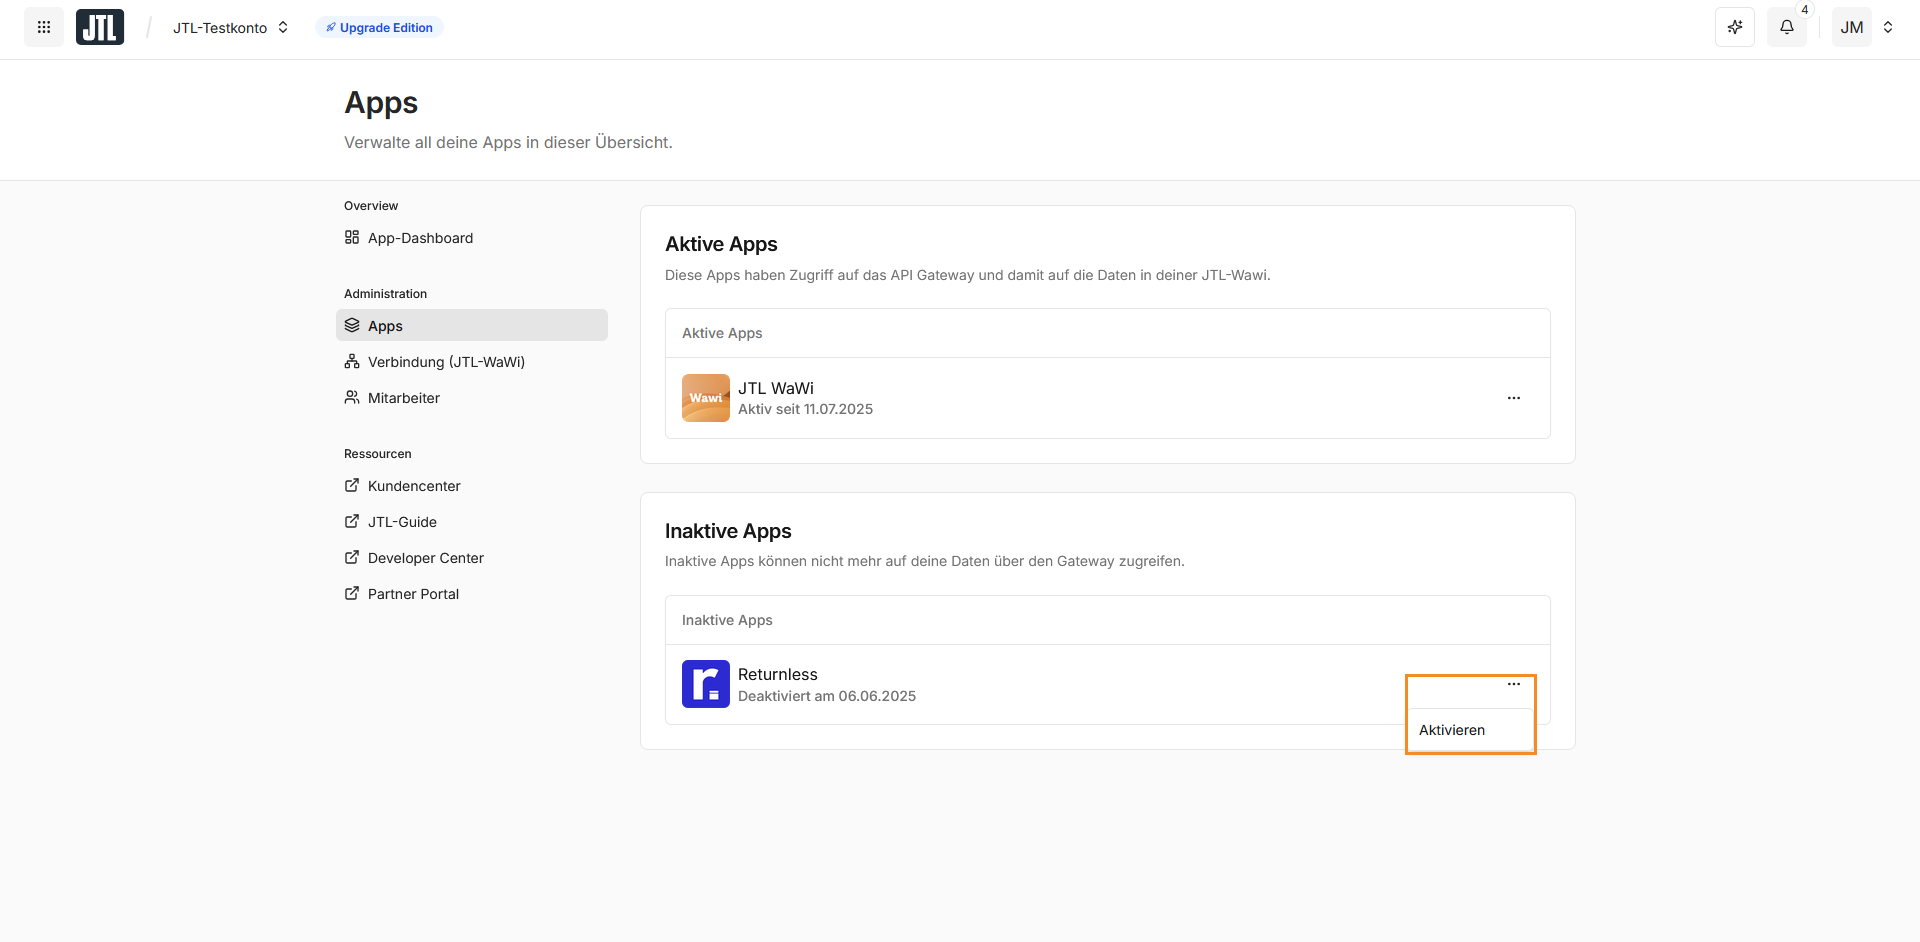Click the Returnless app icon
1920x942 pixels.
pyautogui.click(x=706, y=684)
